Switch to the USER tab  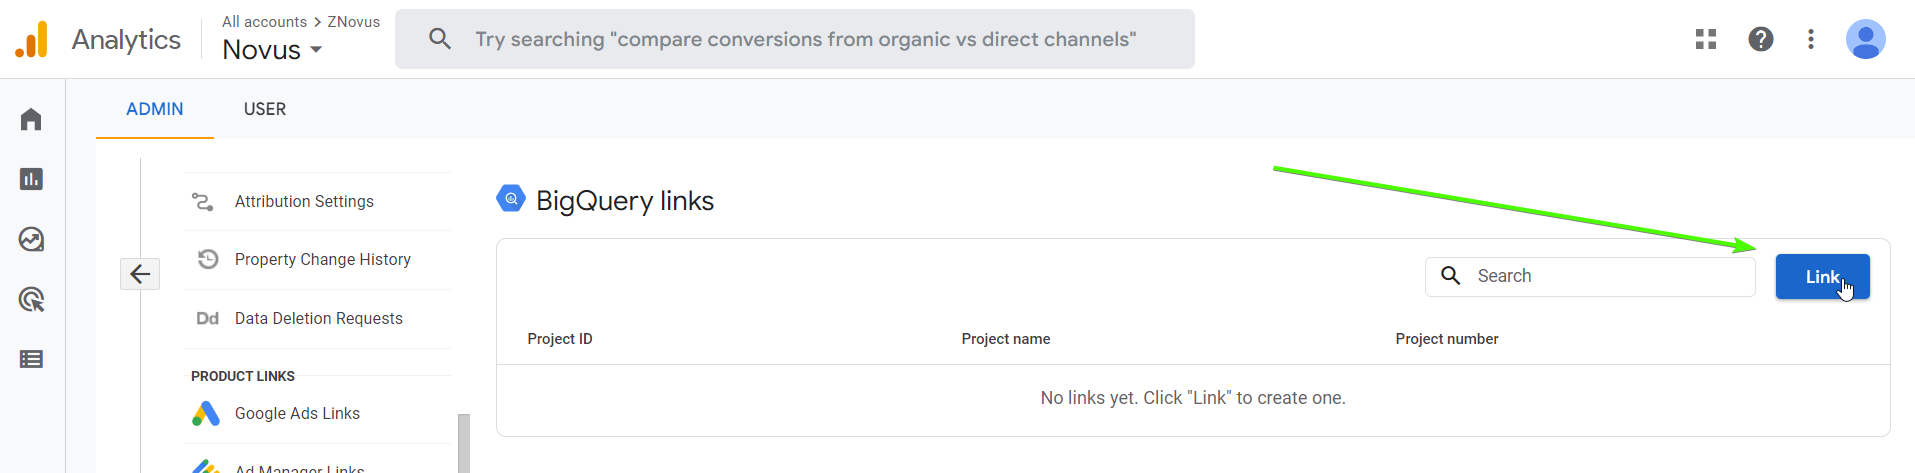[x=265, y=109]
